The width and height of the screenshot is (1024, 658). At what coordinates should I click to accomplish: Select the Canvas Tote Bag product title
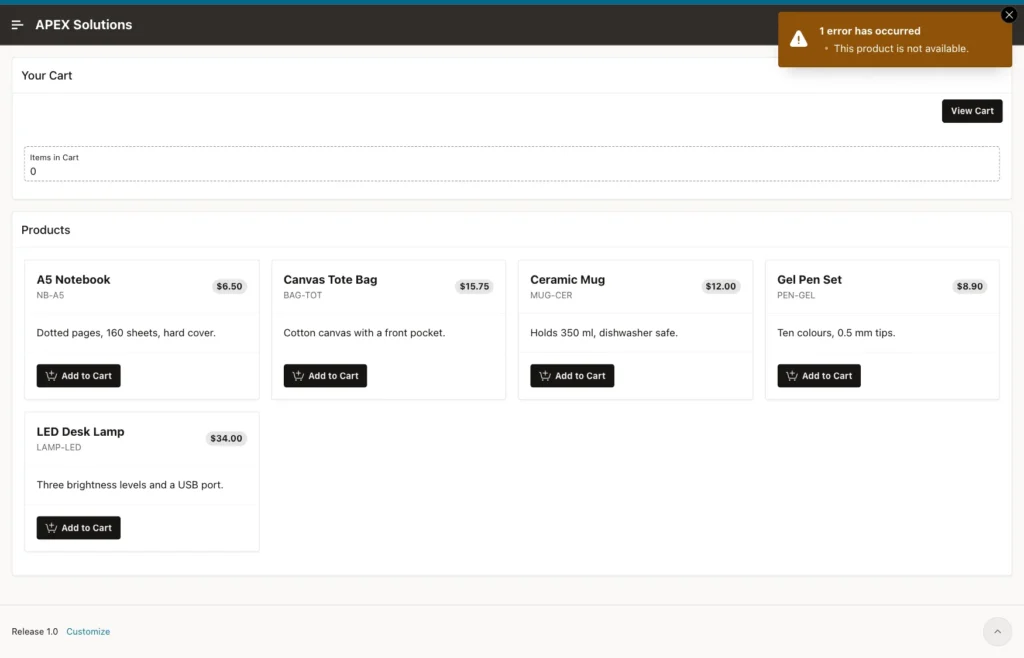click(330, 279)
